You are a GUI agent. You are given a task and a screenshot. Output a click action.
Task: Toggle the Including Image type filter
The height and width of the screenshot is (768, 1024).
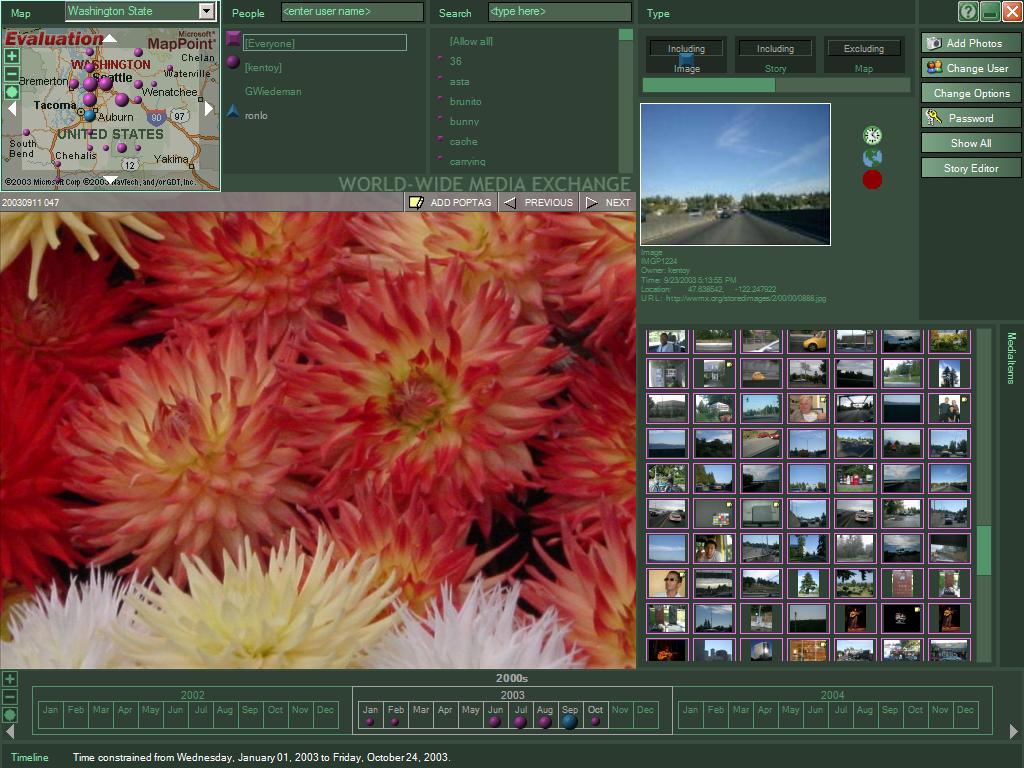point(686,56)
